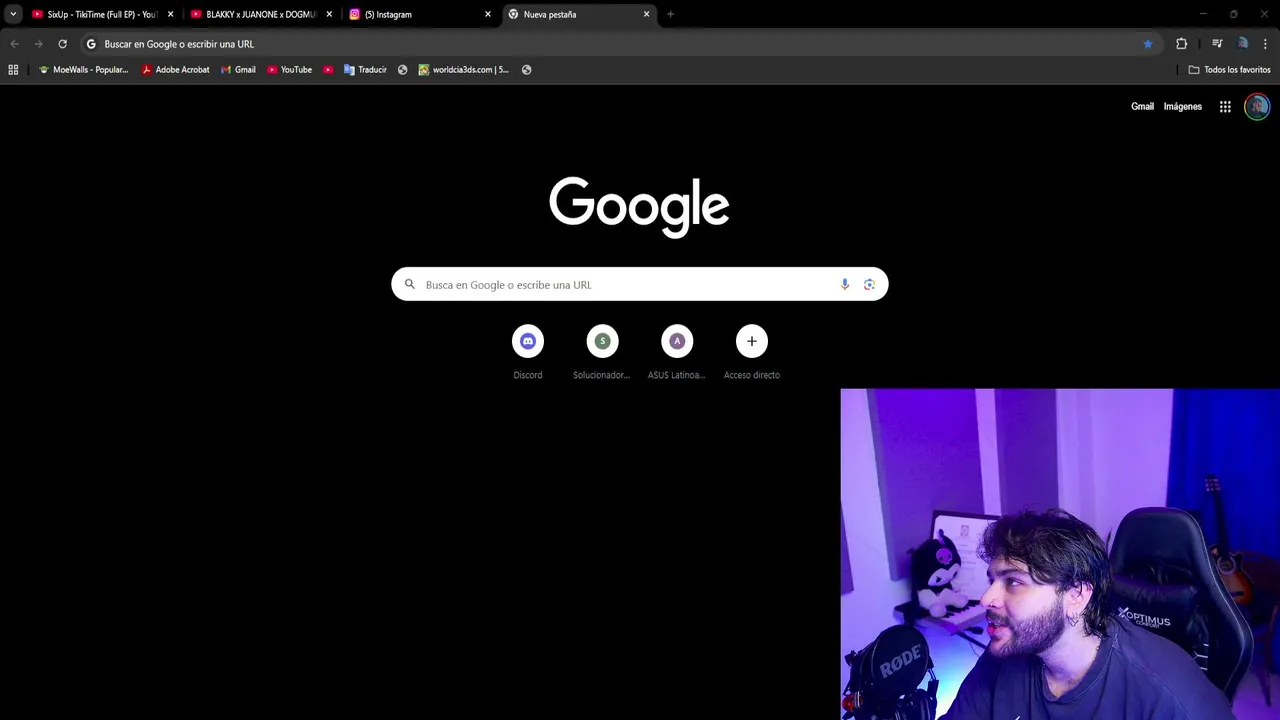Open the Solucionador shortcut
This screenshot has height=720, width=1280.
click(602, 352)
